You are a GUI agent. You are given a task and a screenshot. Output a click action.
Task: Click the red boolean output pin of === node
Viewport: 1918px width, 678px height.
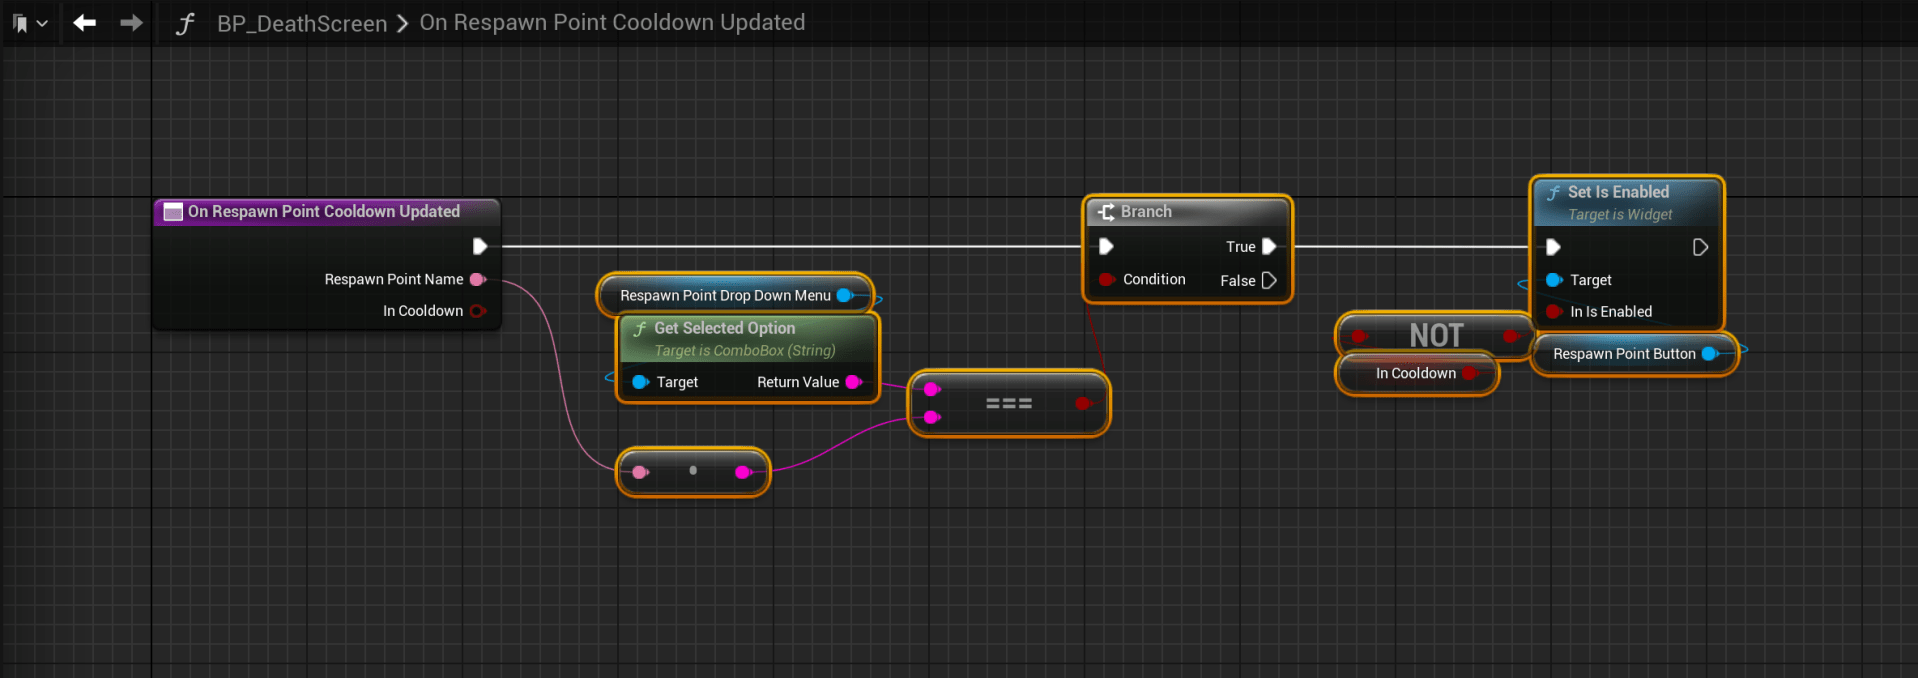tap(1083, 403)
